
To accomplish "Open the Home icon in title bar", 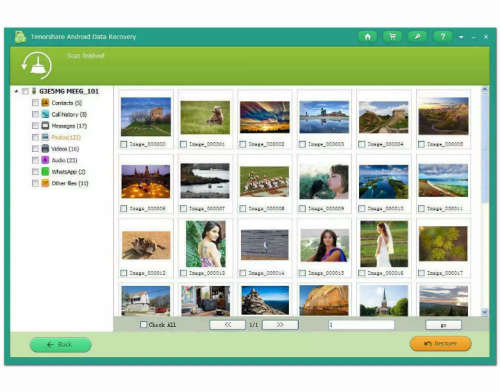I will point(367,36).
